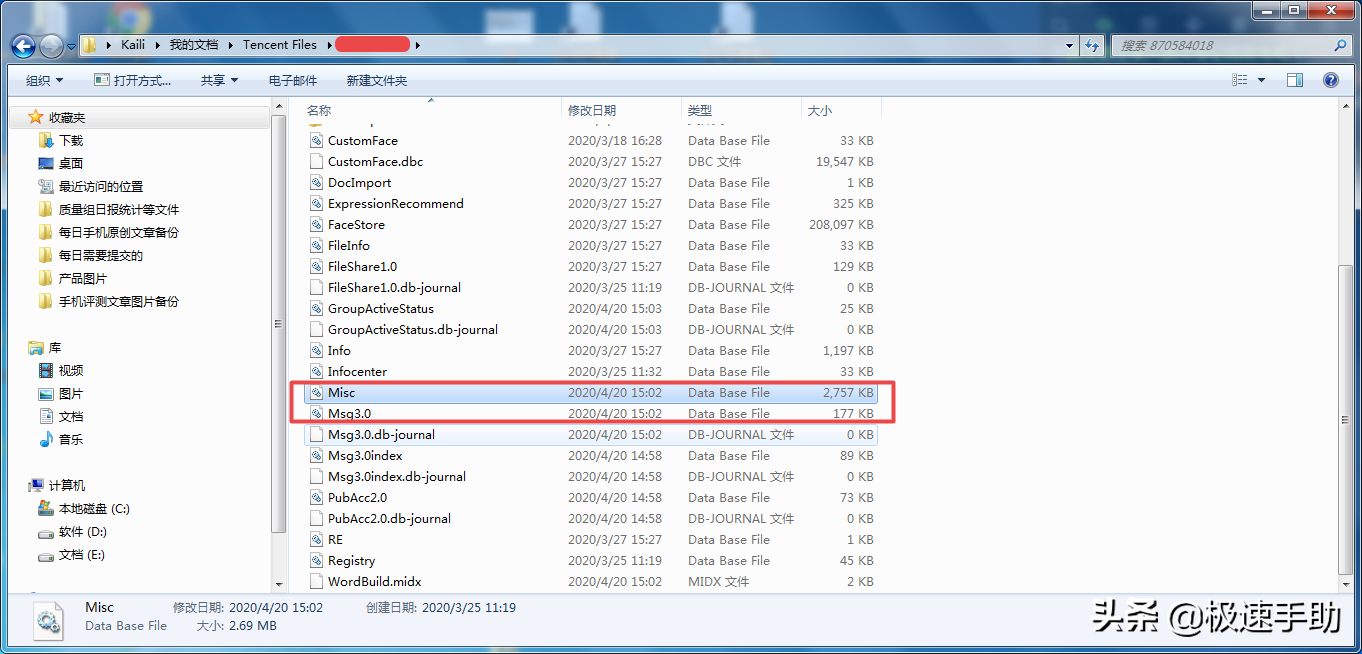This screenshot has width=1362, height=654.
Task: Click the 电子邮件 toolbar button
Action: point(293,80)
